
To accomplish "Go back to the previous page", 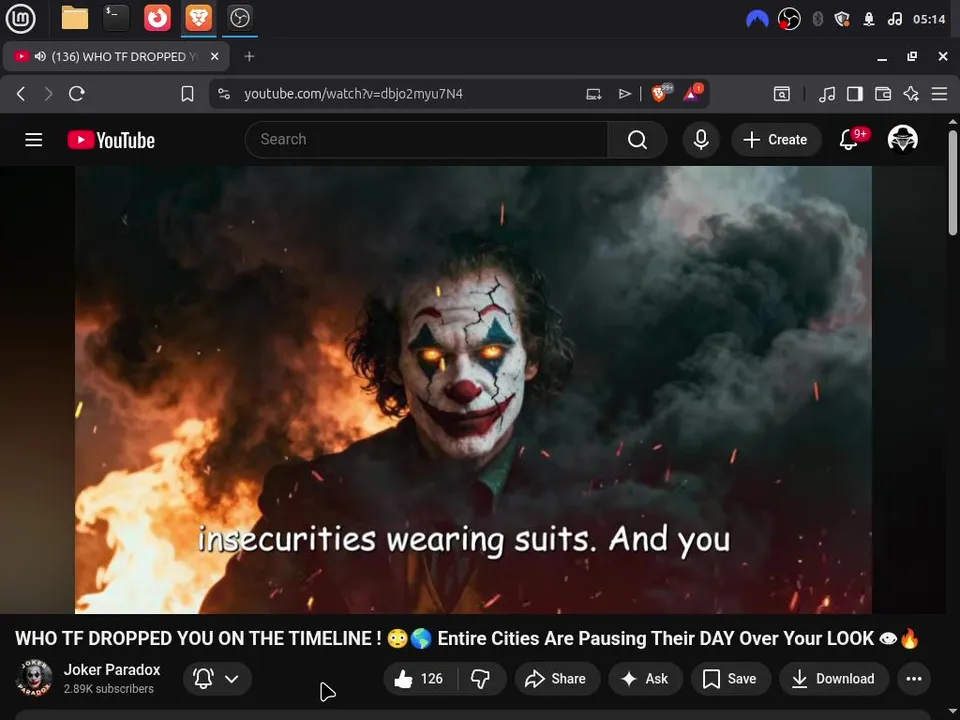I will [x=21, y=94].
